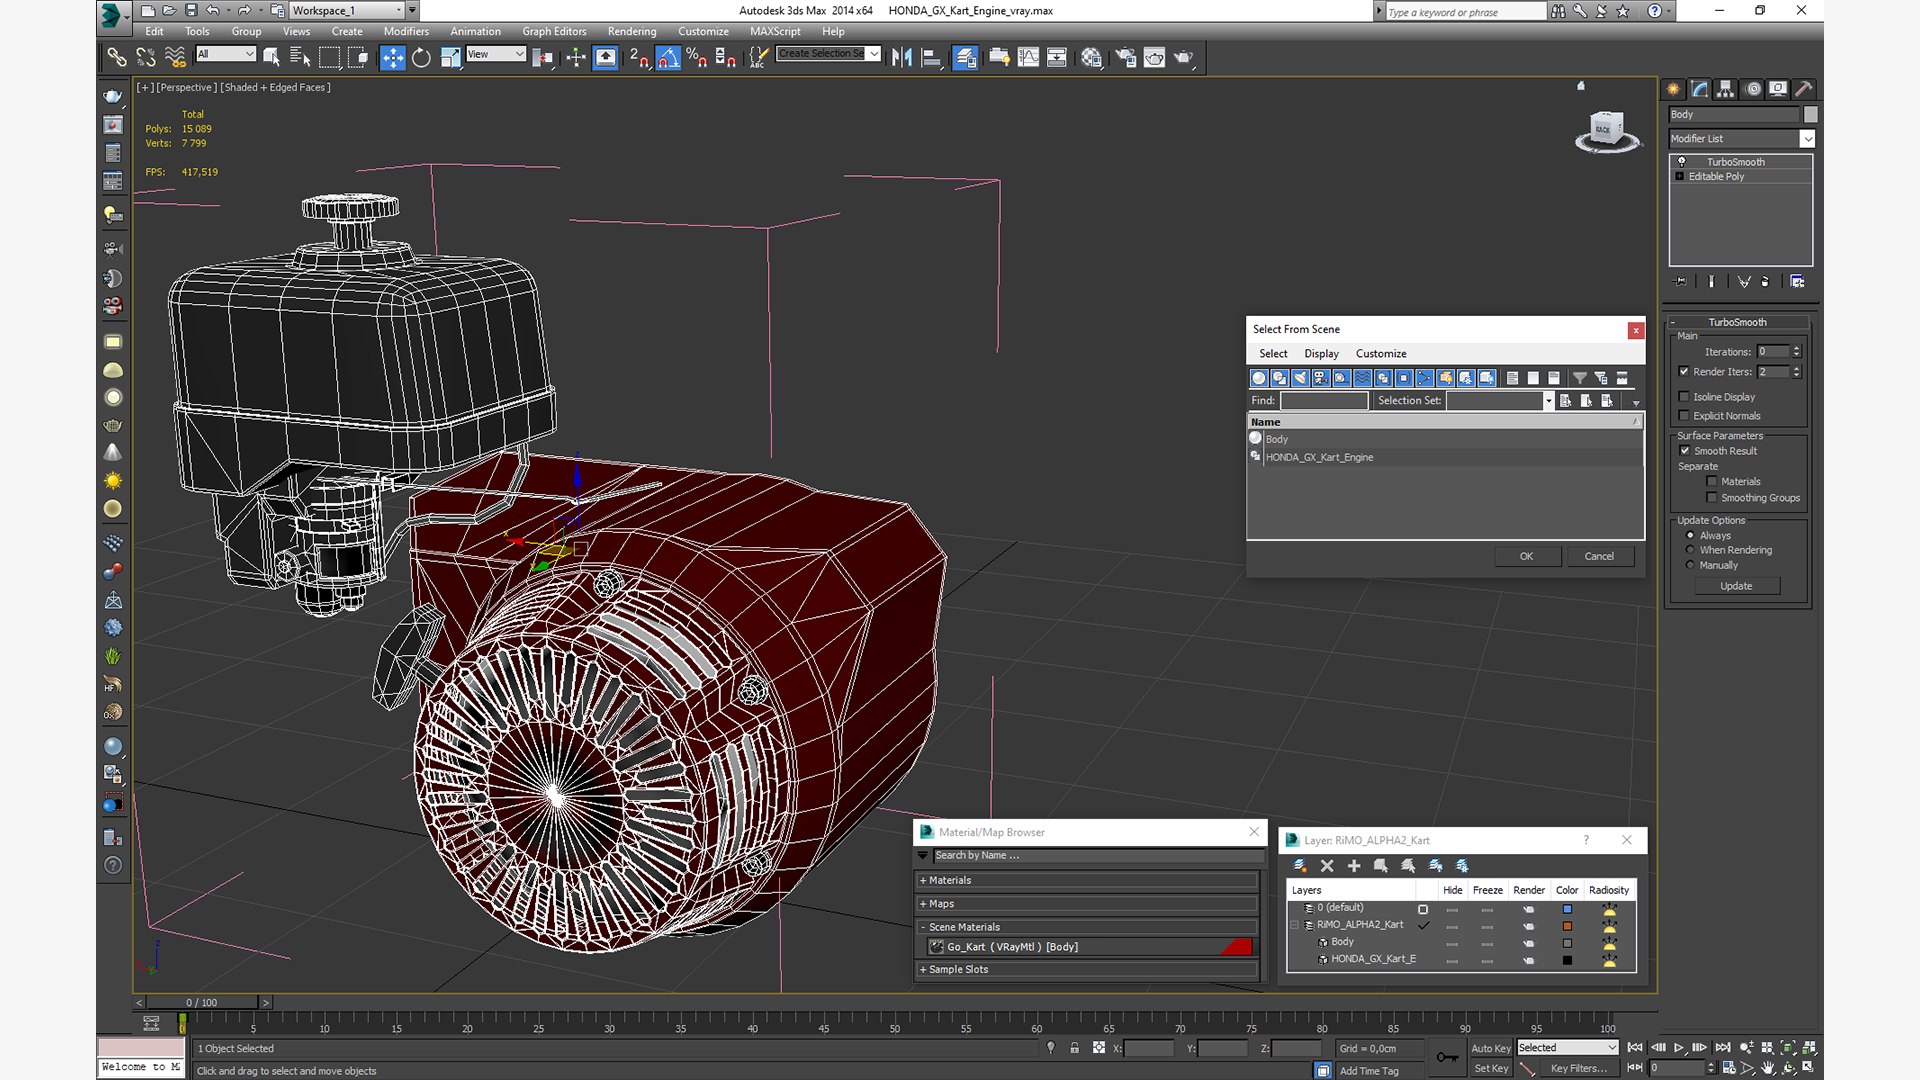Select the Rotate tool in main toolbar
This screenshot has height=1080, width=1920.
point(421,58)
